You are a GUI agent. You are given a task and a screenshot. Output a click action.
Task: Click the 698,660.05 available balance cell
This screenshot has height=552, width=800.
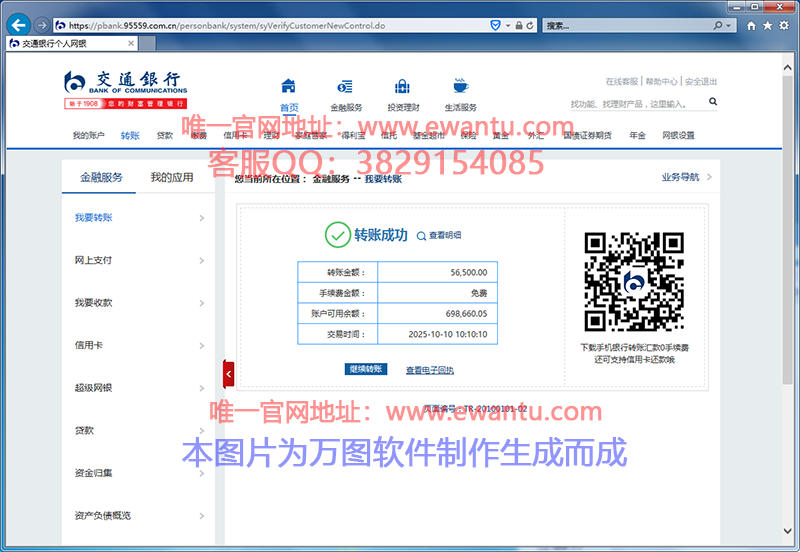[x=437, y=314]
